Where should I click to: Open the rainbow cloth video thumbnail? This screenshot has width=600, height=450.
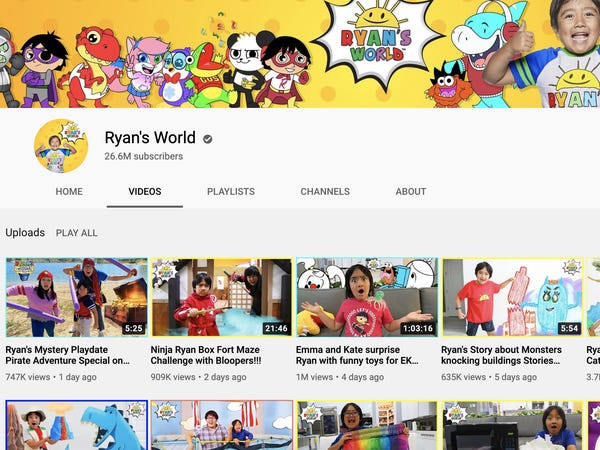367,425
